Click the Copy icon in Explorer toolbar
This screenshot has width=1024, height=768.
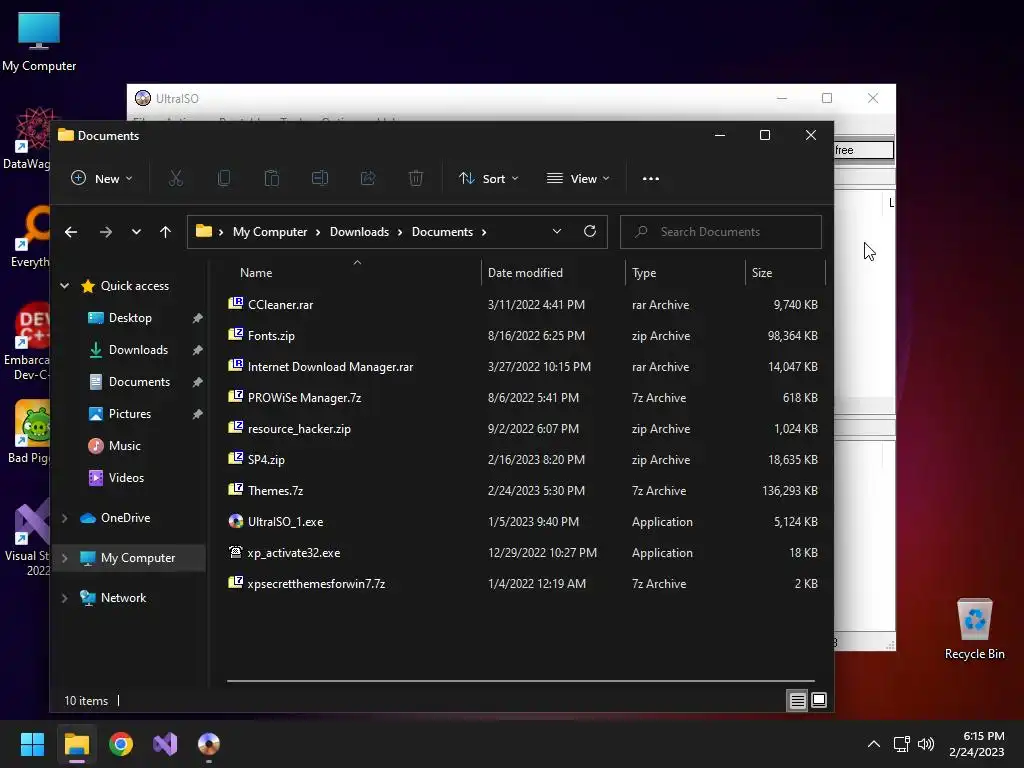pyautogui.click(x=224, y=178)
